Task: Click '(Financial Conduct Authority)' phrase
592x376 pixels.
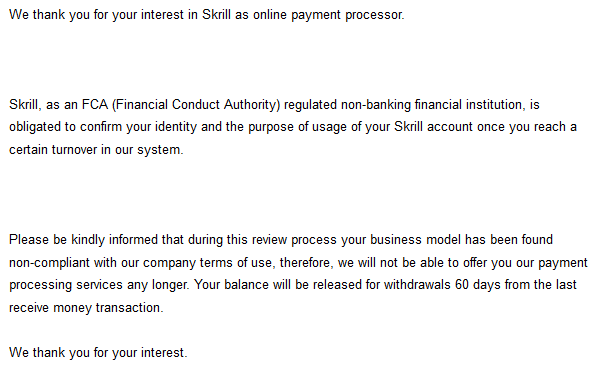Action: (196, 105)
